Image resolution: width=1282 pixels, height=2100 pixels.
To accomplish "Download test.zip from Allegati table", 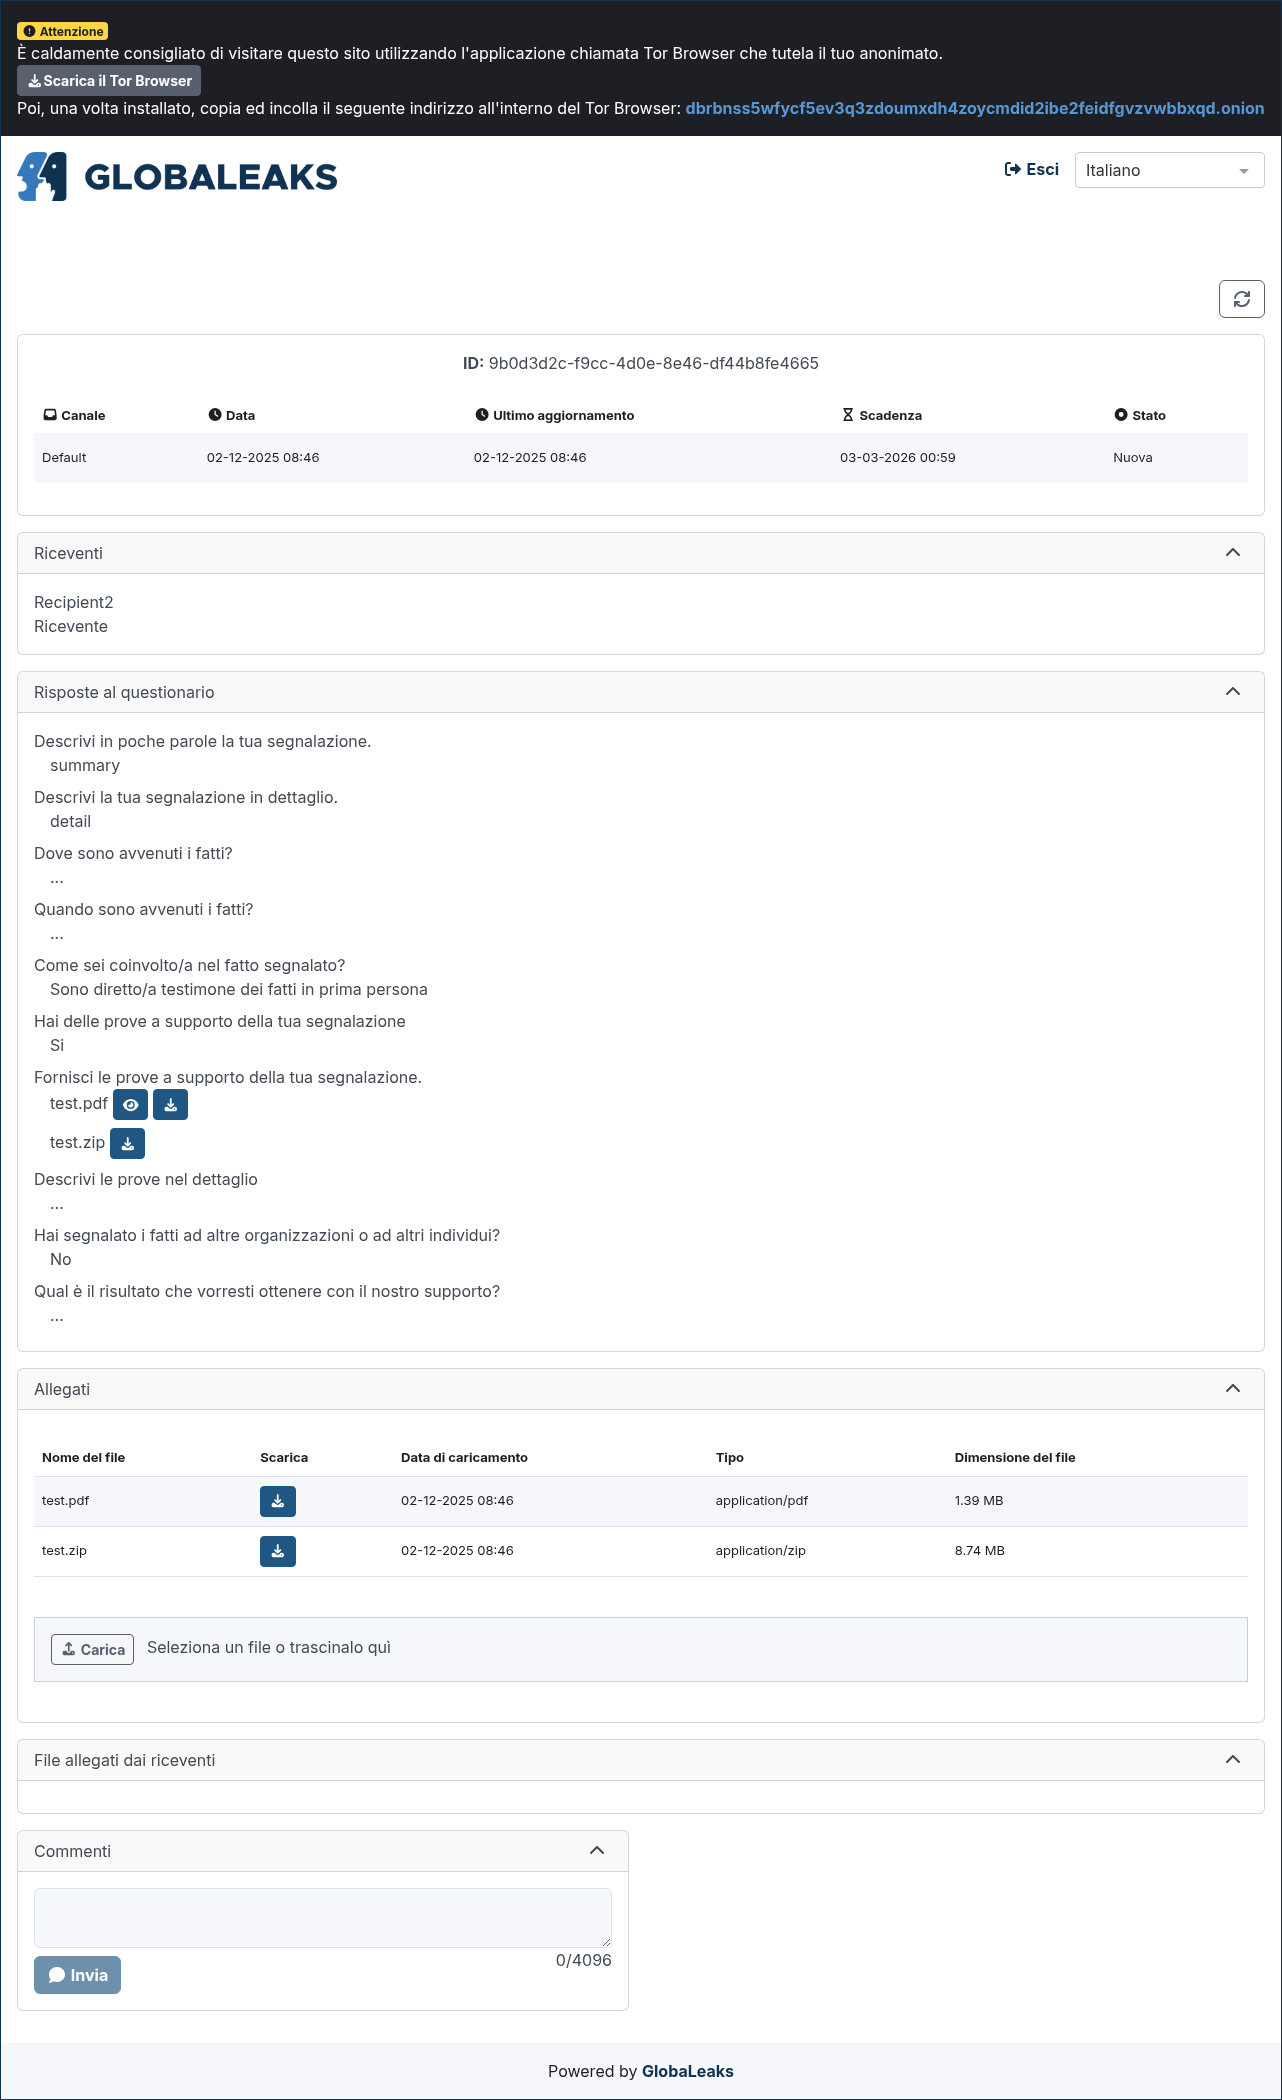I will point(278,1551).
